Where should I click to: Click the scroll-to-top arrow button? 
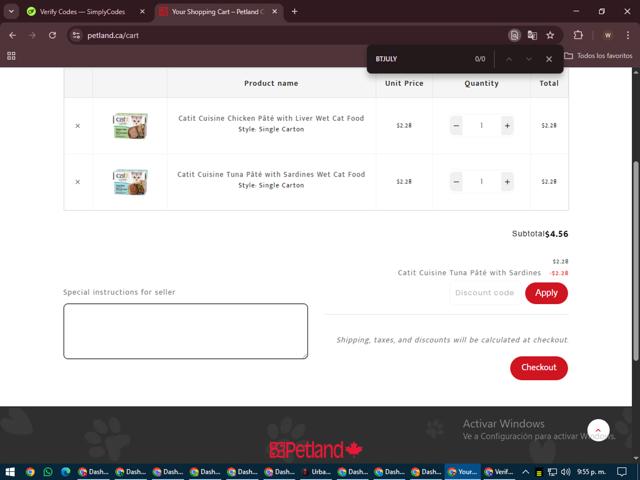click(x=598, y=430)
